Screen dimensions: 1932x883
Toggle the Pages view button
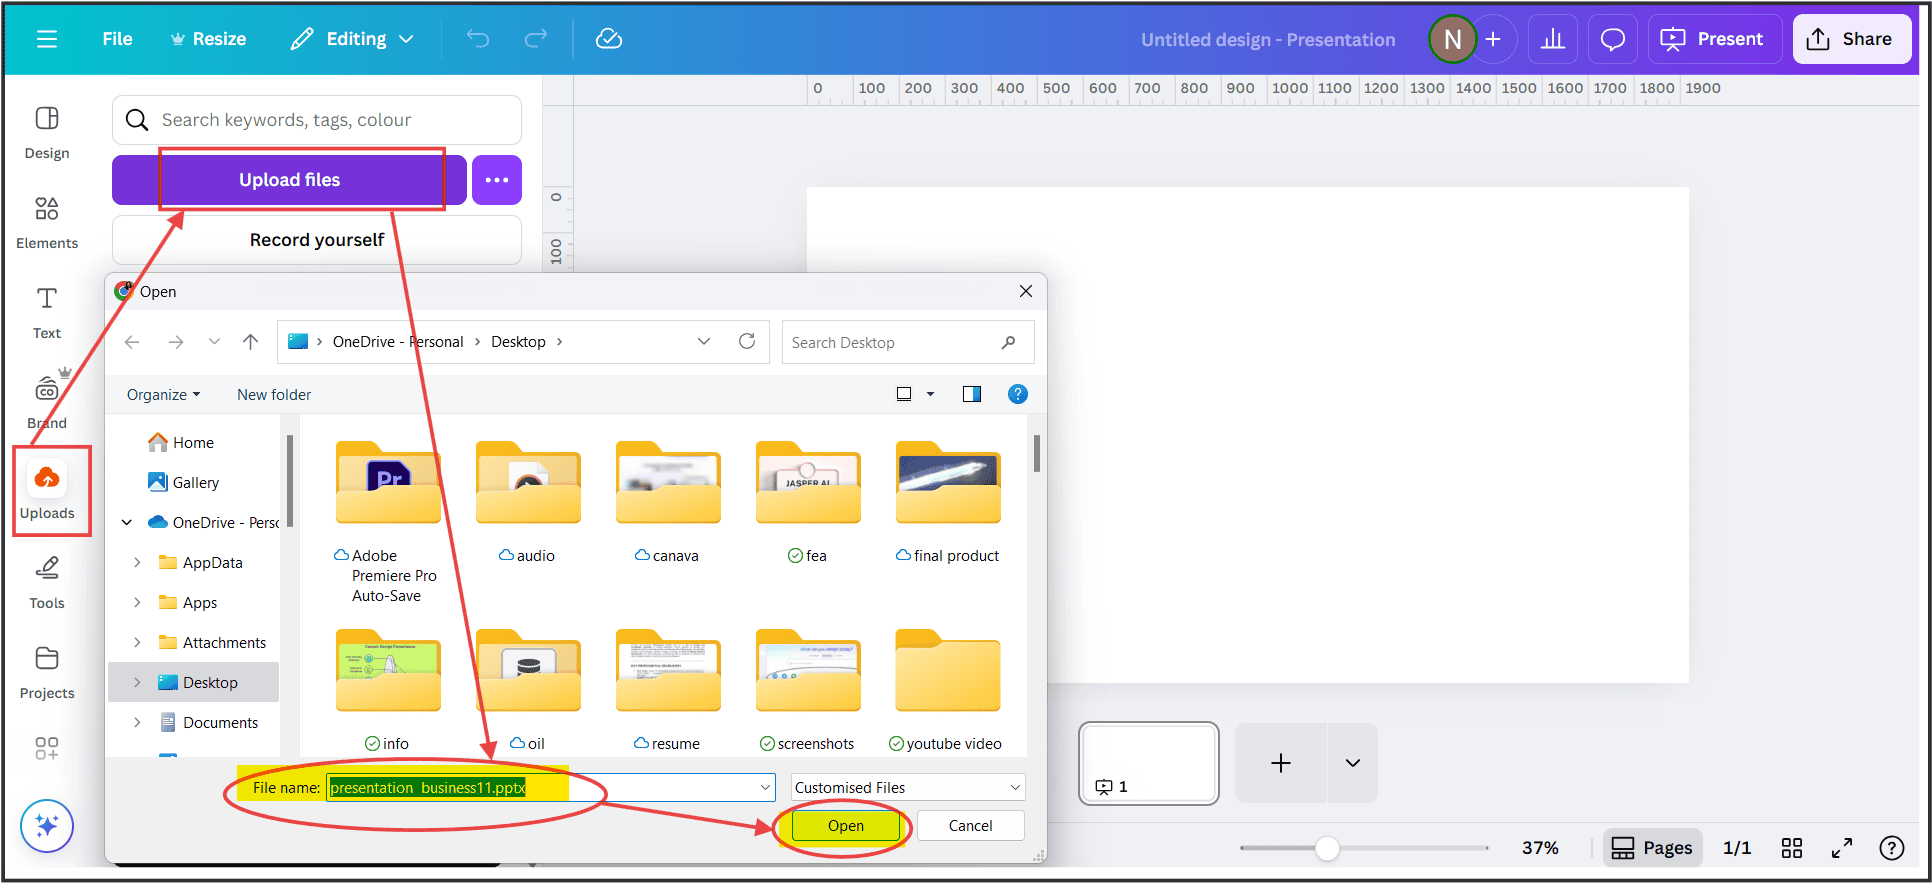pyautogui.click(x=1652, y=848)
